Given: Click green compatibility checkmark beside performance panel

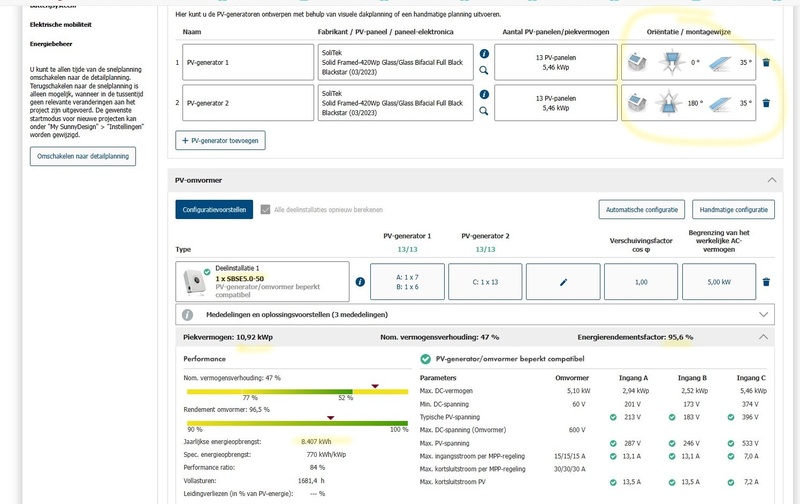Looking at the screenshot, I should (x=425, y=359).
